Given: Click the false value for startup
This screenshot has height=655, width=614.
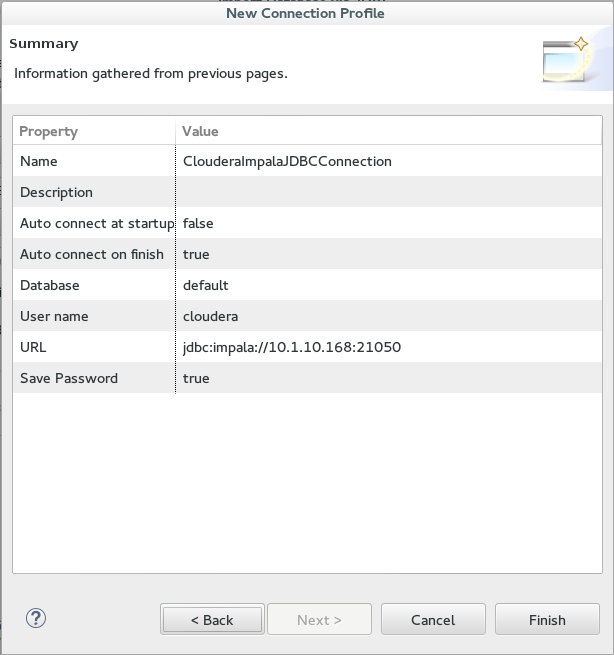Looking at the screenshot, I should pos(198,223).
